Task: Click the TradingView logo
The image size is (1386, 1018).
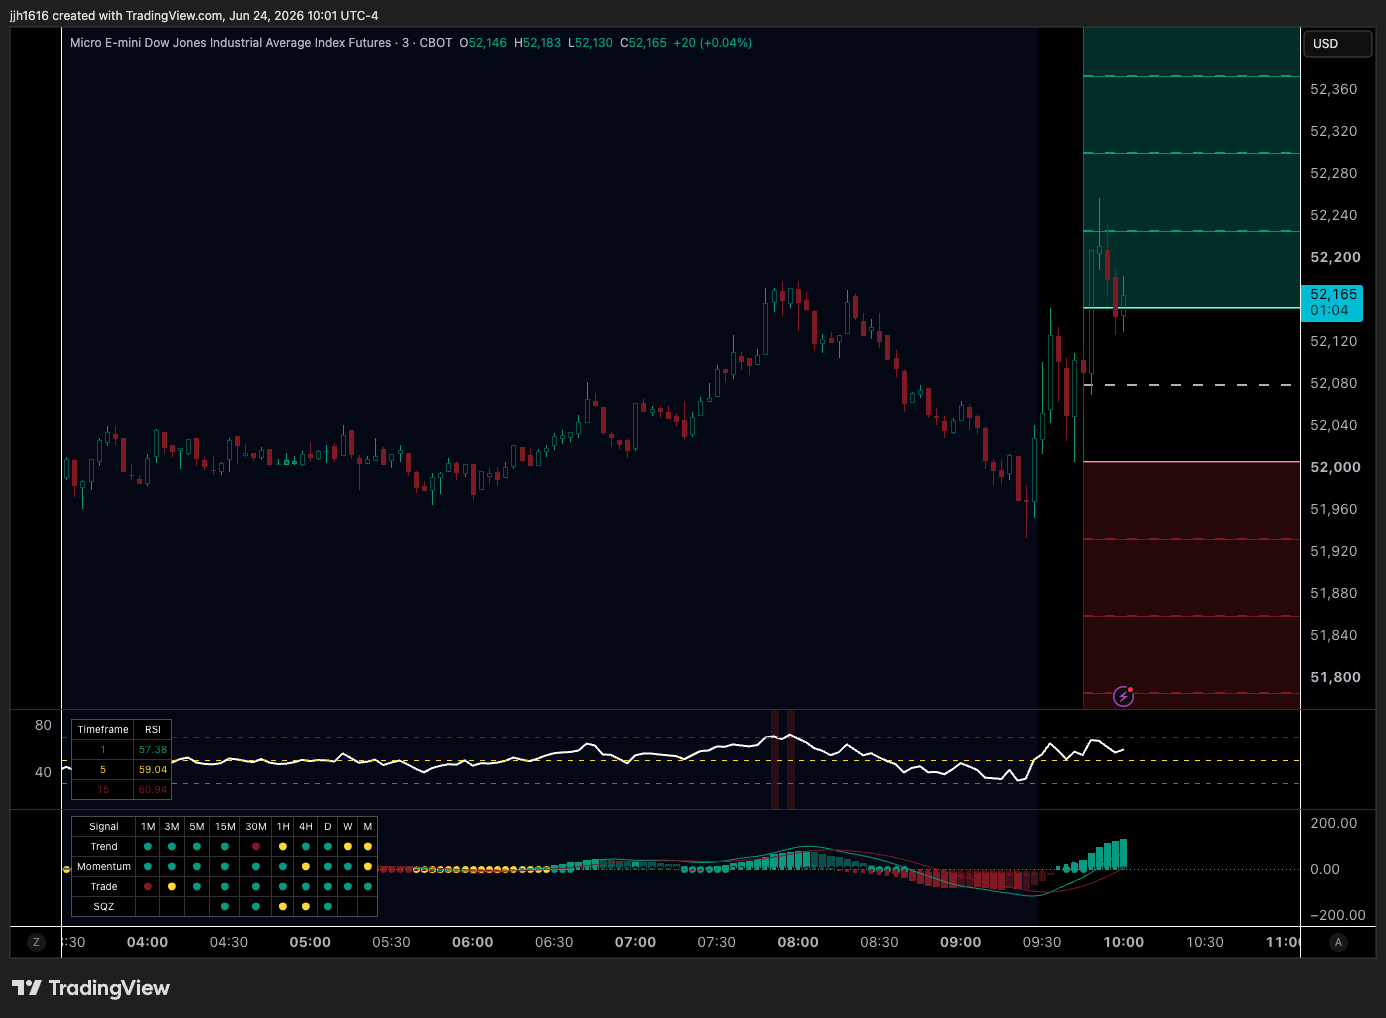Action: point(91,988)
